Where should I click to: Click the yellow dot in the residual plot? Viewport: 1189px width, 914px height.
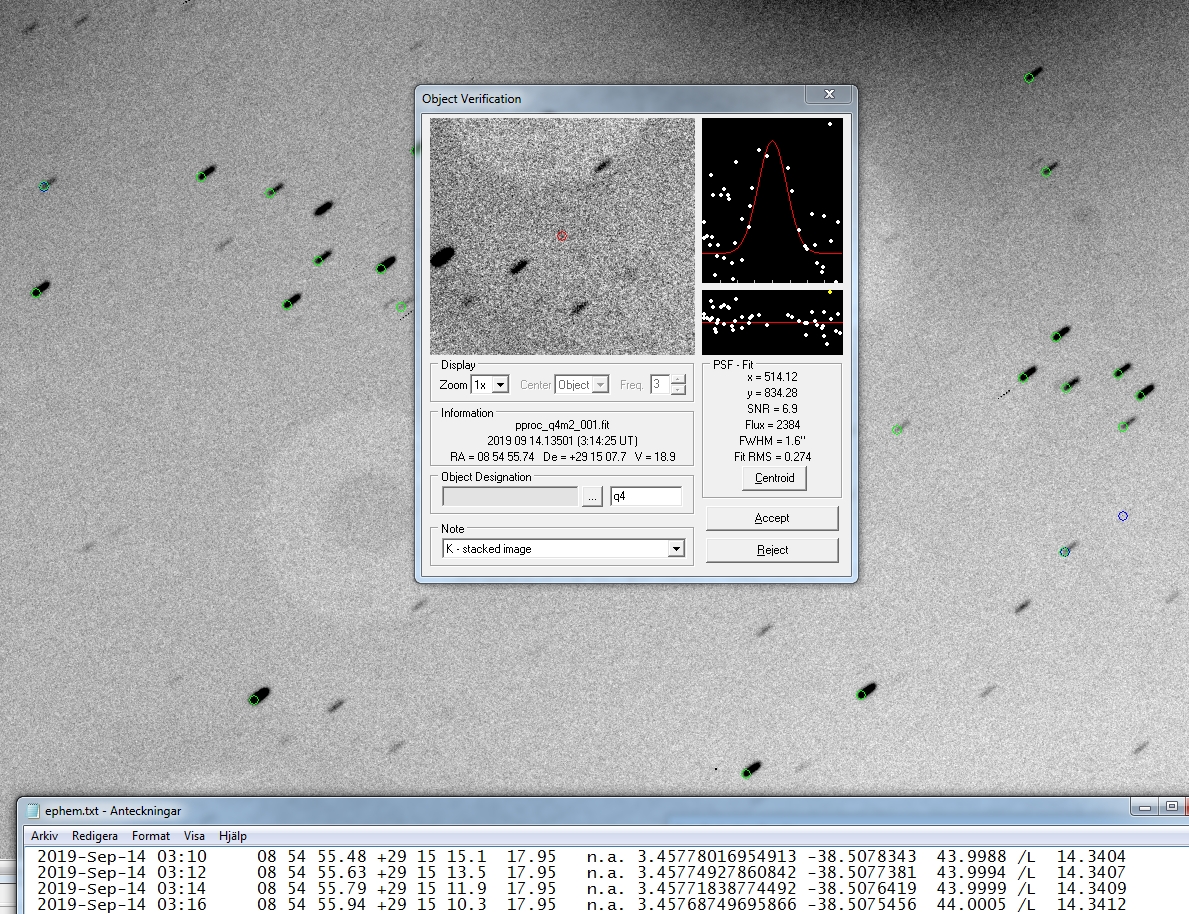pyautogui.click(x=830, y=292)
